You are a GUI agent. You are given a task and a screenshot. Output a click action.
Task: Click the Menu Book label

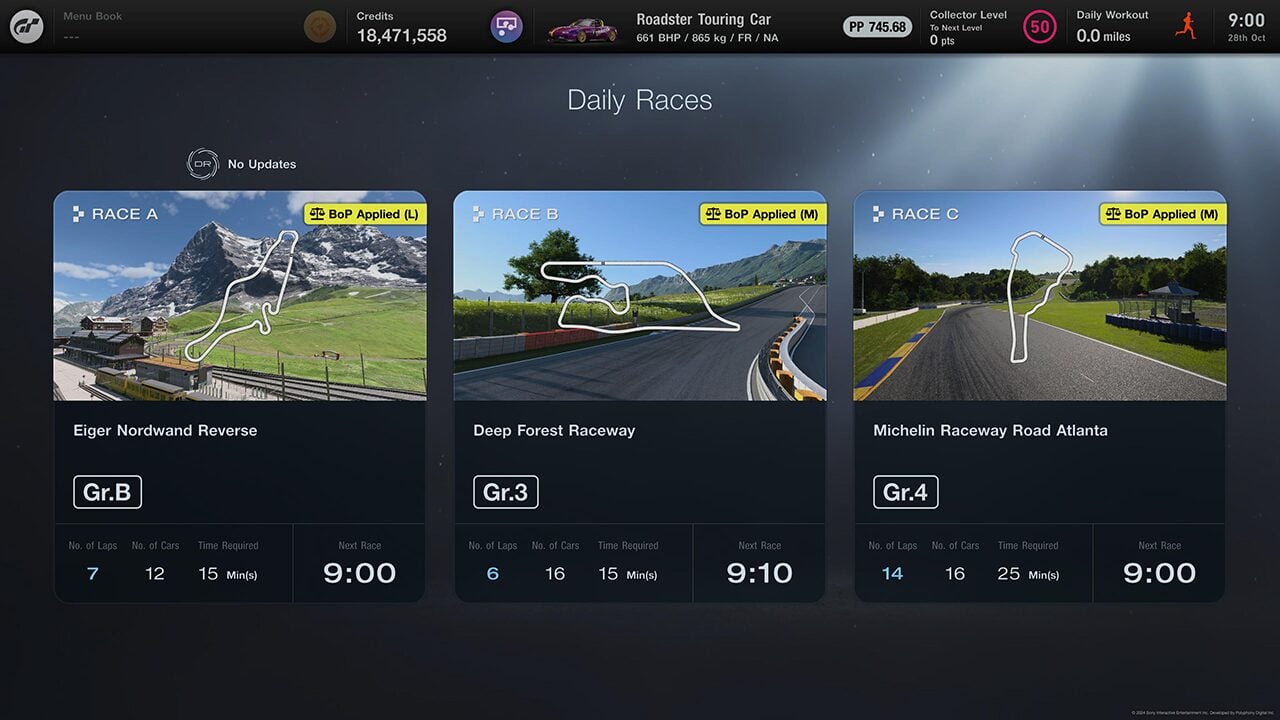click(93, 17)
